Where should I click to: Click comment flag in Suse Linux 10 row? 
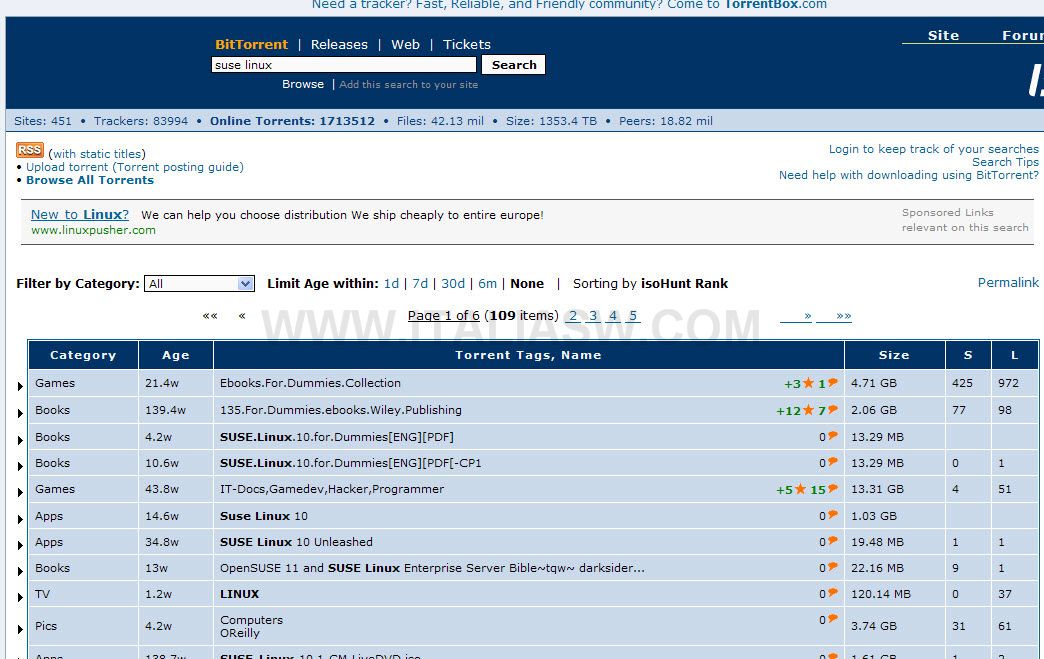832,515
